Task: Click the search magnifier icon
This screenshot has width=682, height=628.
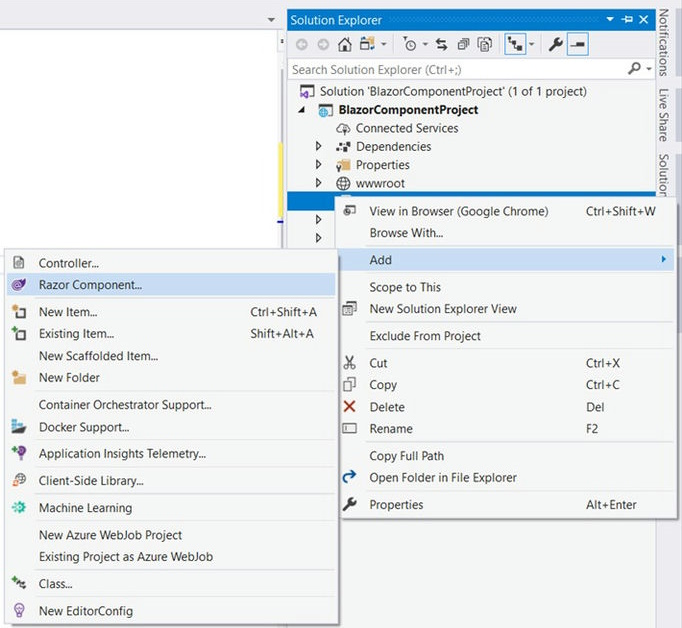Action: [x=635, y=68]
